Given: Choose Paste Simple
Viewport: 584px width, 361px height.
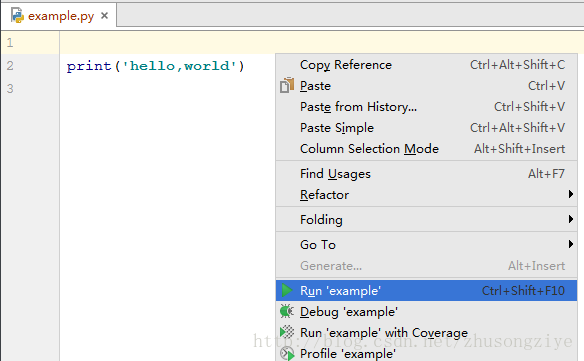Looking at the screenshot, I should (x=426, y=128).
